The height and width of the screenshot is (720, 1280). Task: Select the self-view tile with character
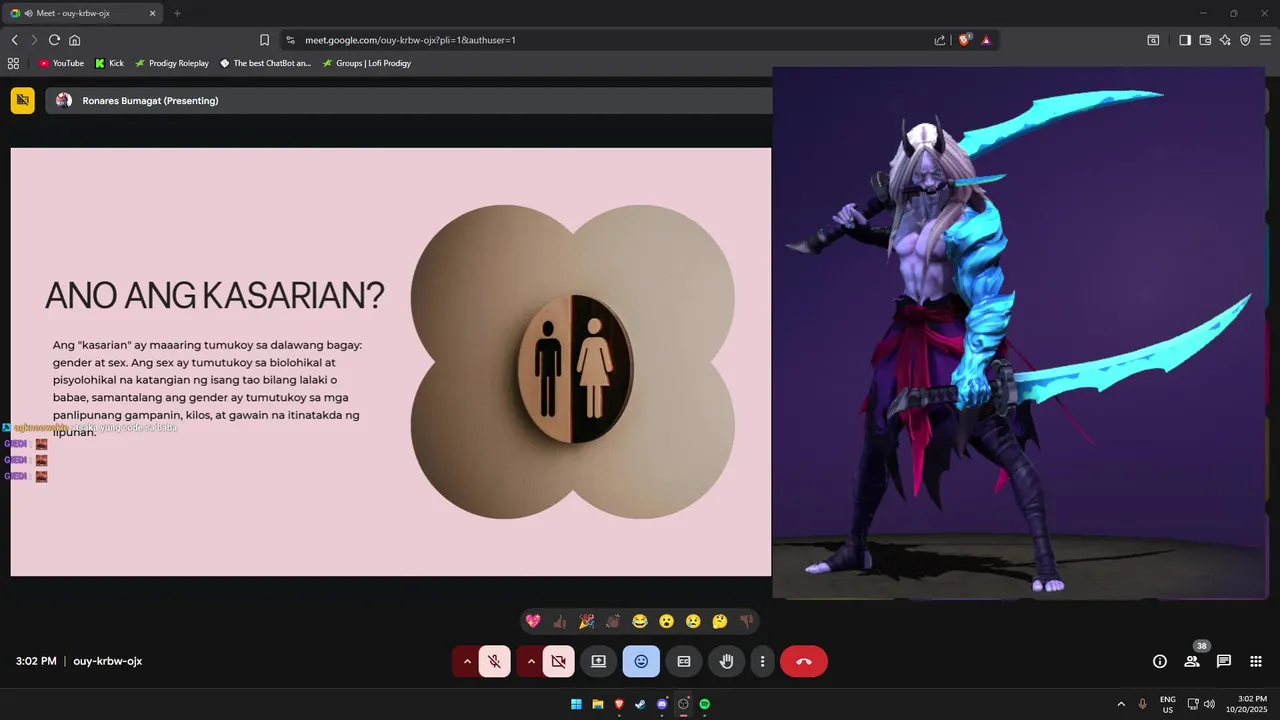(1019, 333)
